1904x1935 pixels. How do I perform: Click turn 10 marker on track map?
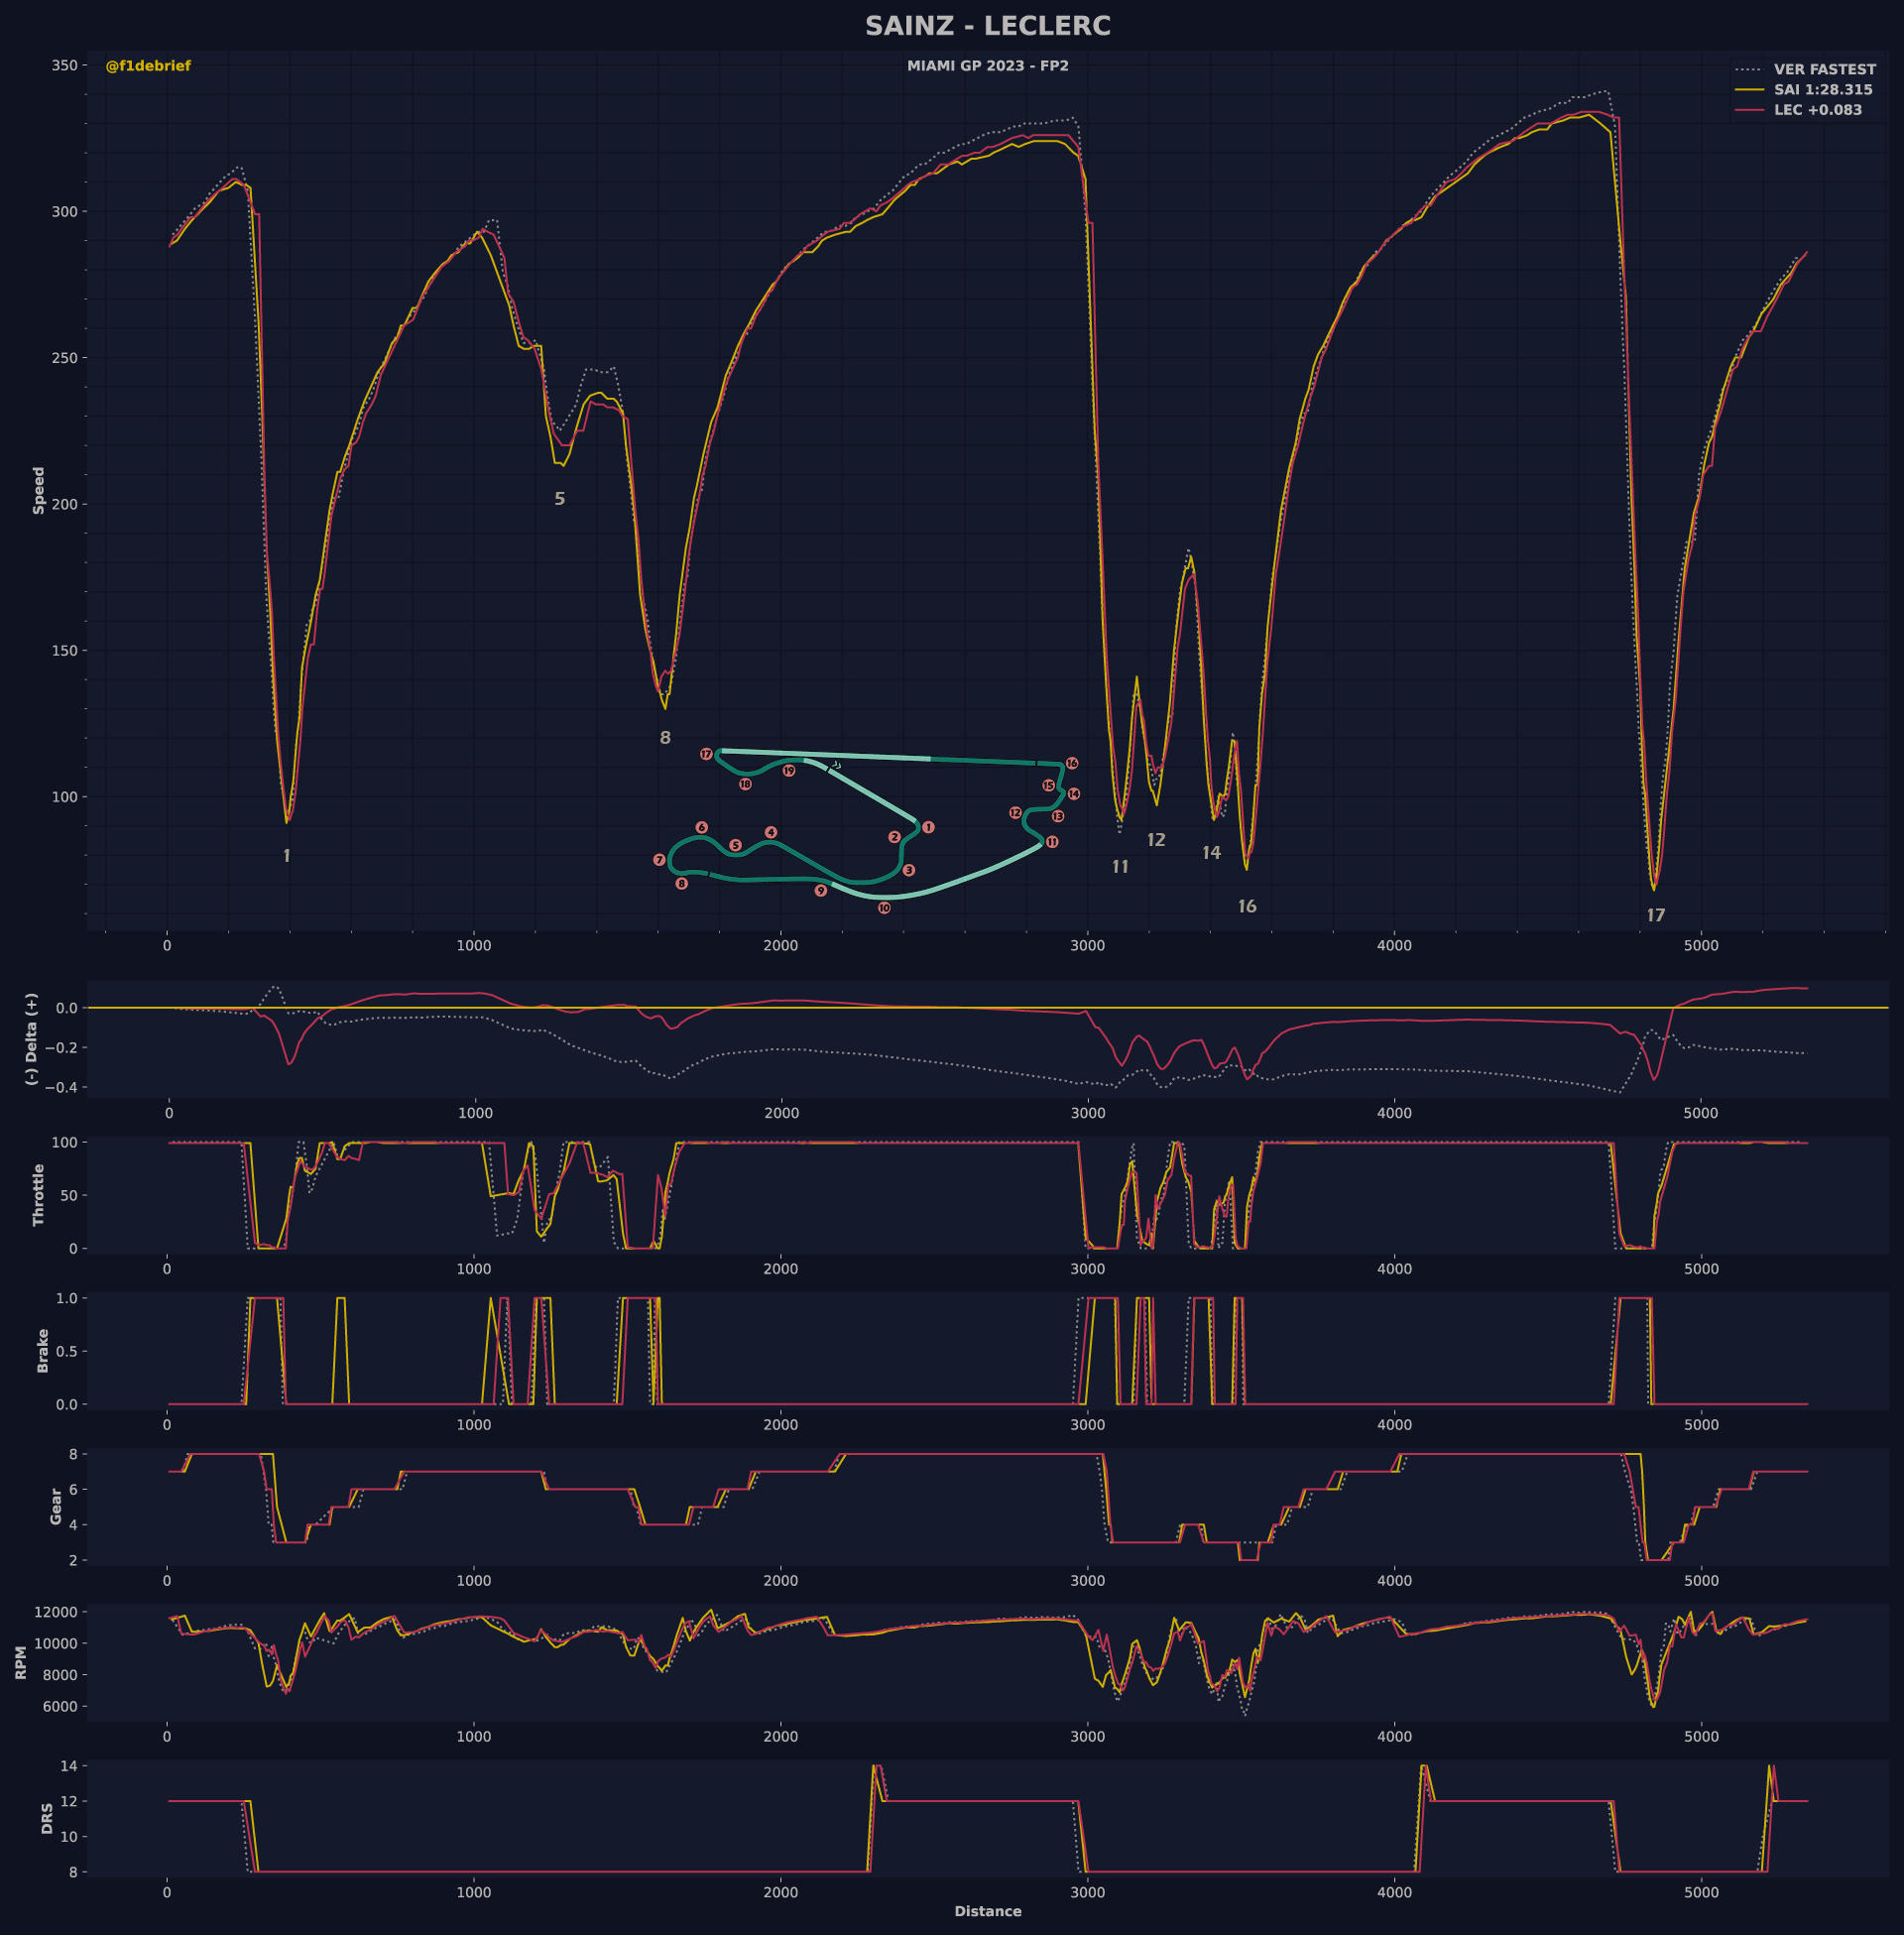(884, 908)
